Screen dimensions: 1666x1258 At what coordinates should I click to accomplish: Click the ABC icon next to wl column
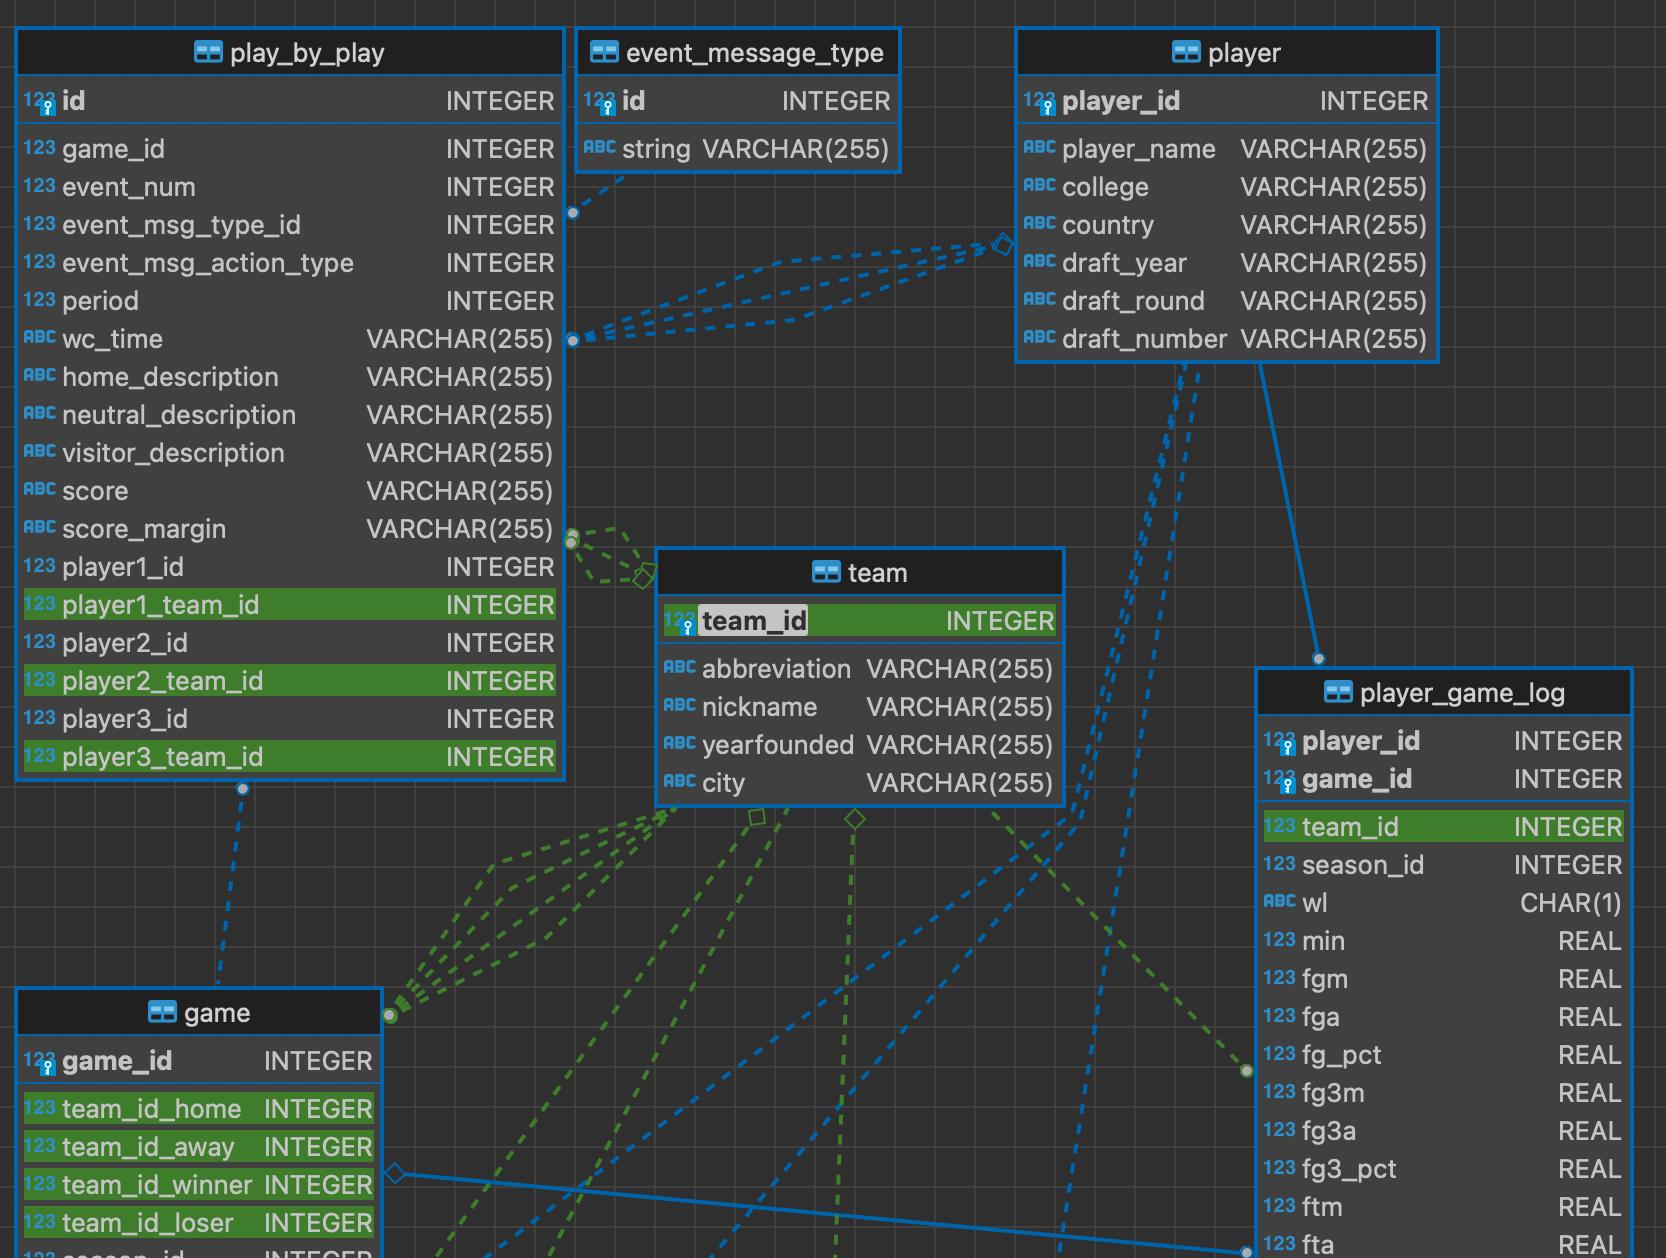(x=1280, y=902)
